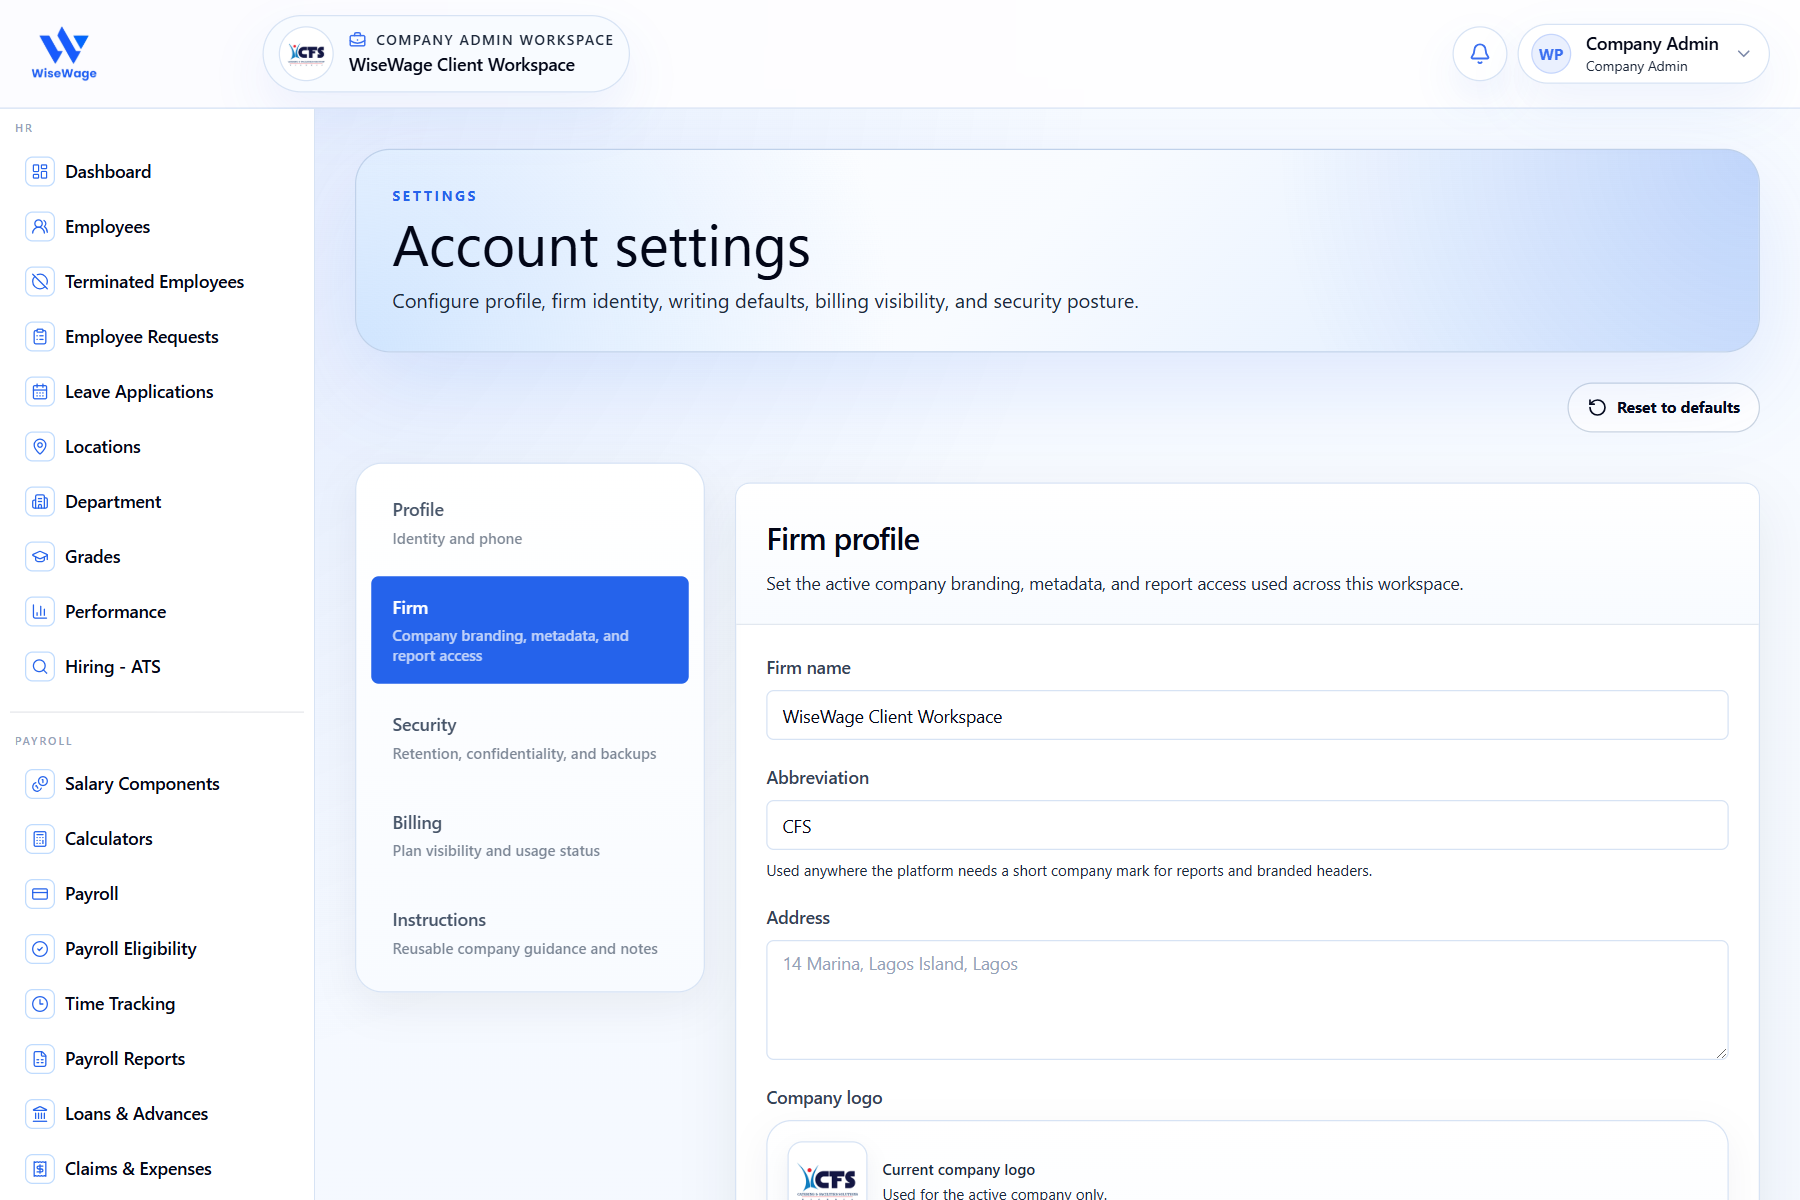Open Employees page

click(107, 227)
